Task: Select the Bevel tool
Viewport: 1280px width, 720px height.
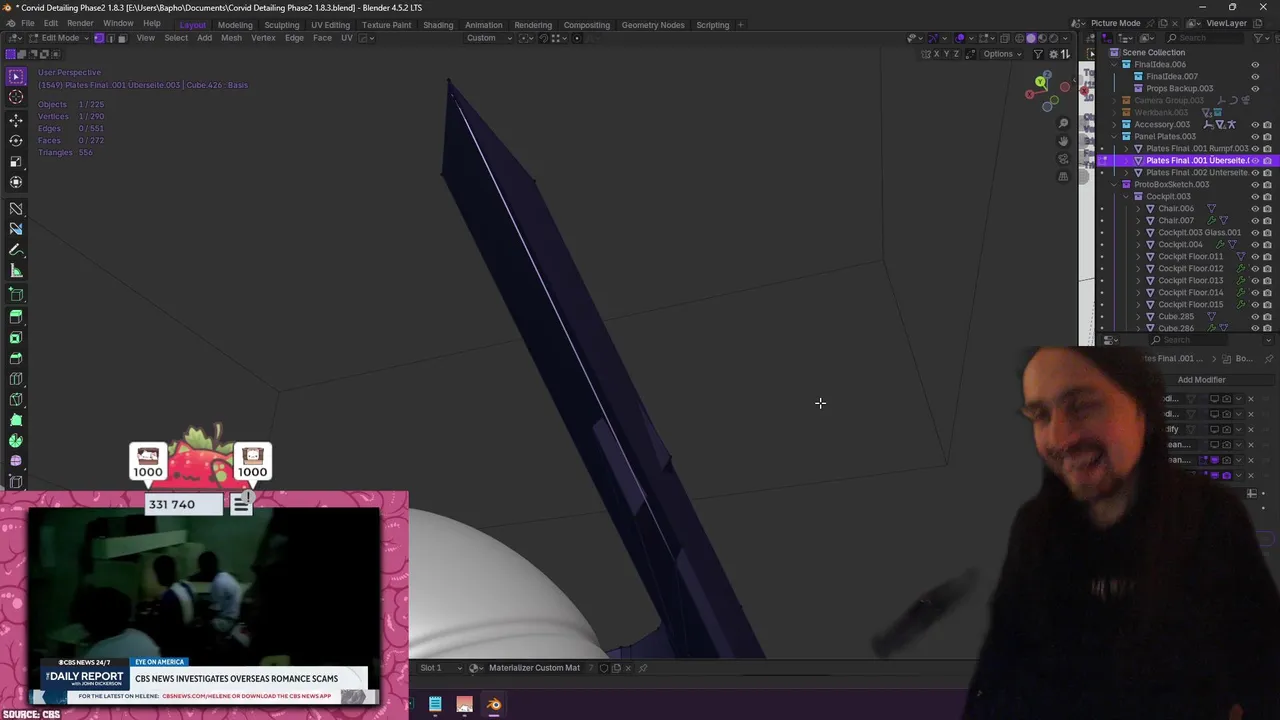Action: point(16,358)
